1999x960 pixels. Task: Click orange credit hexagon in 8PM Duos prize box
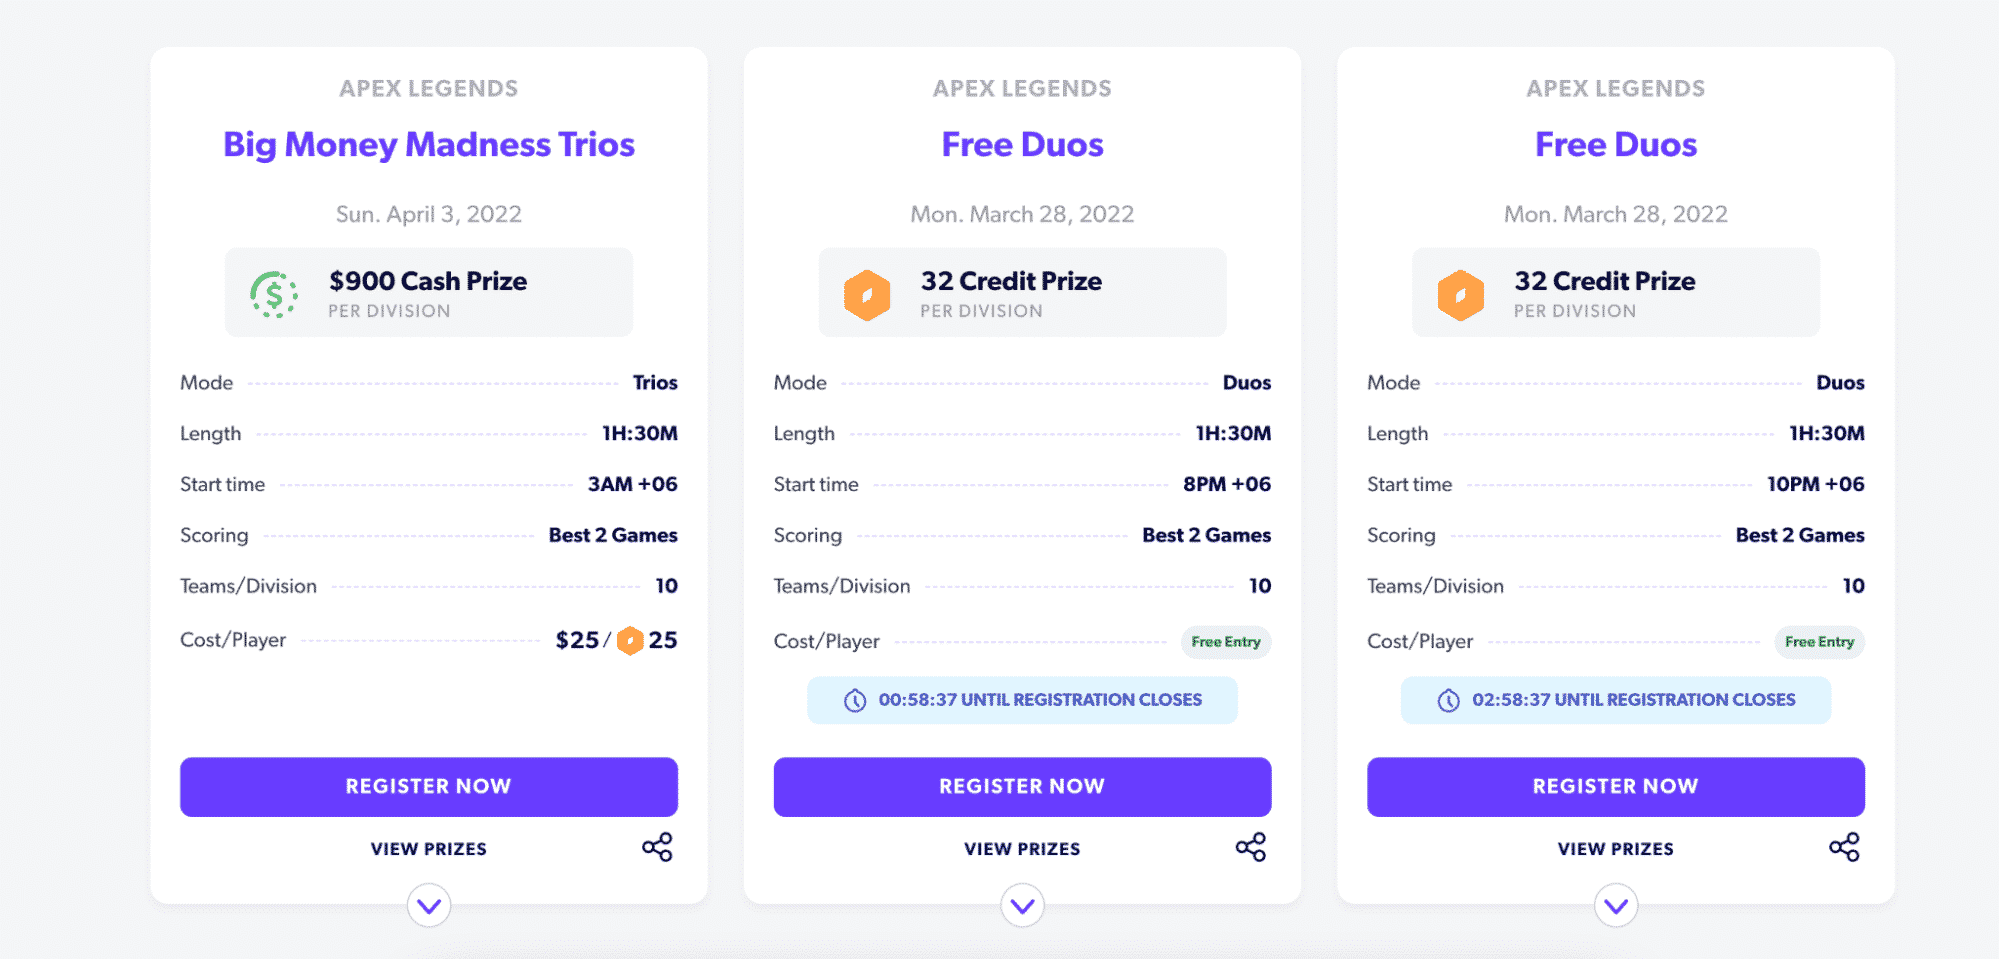pyautogui.click(x=867, y=295)
